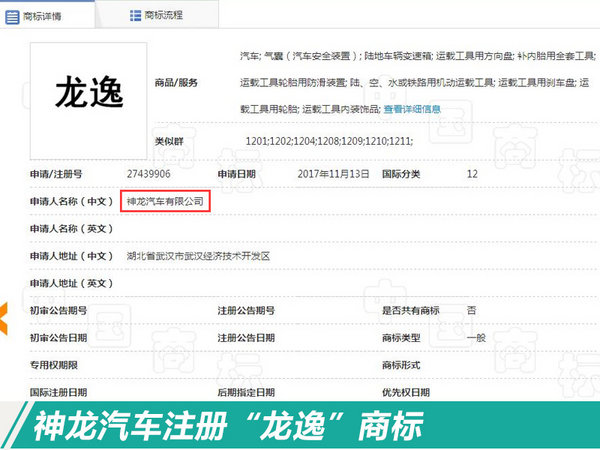The image size is (600, 450).
Task: Click the 类似群 label
Action: tap(169, 141)
